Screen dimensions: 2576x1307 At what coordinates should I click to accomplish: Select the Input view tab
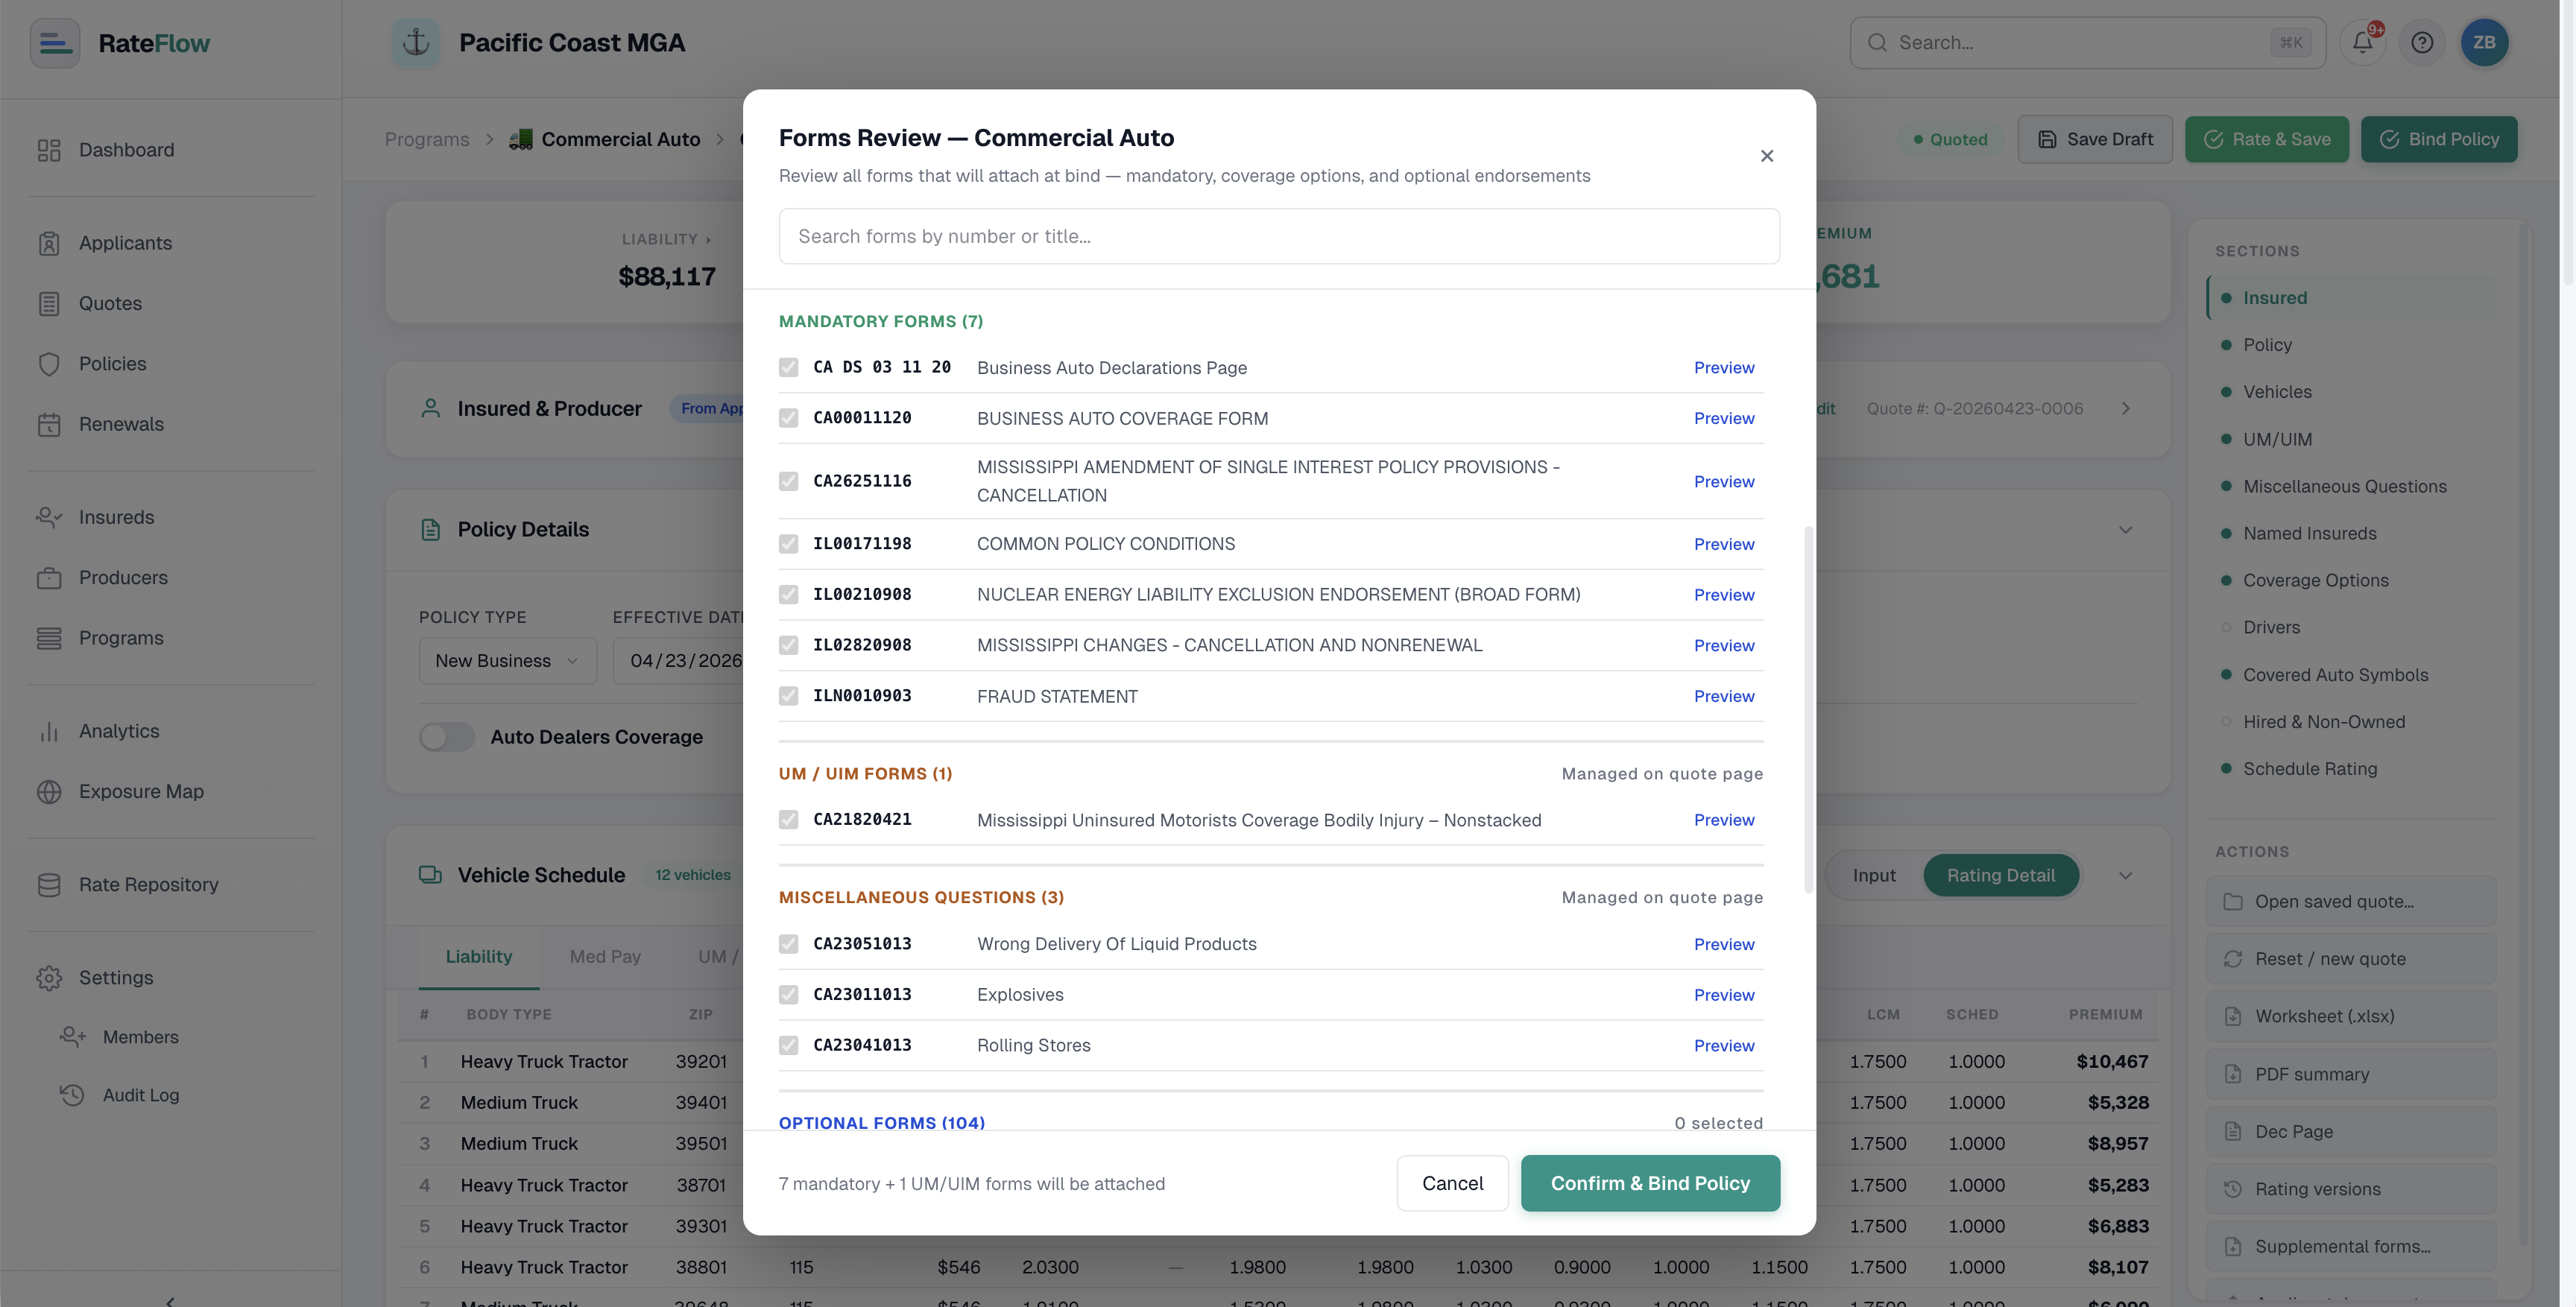click(1874, 876)
